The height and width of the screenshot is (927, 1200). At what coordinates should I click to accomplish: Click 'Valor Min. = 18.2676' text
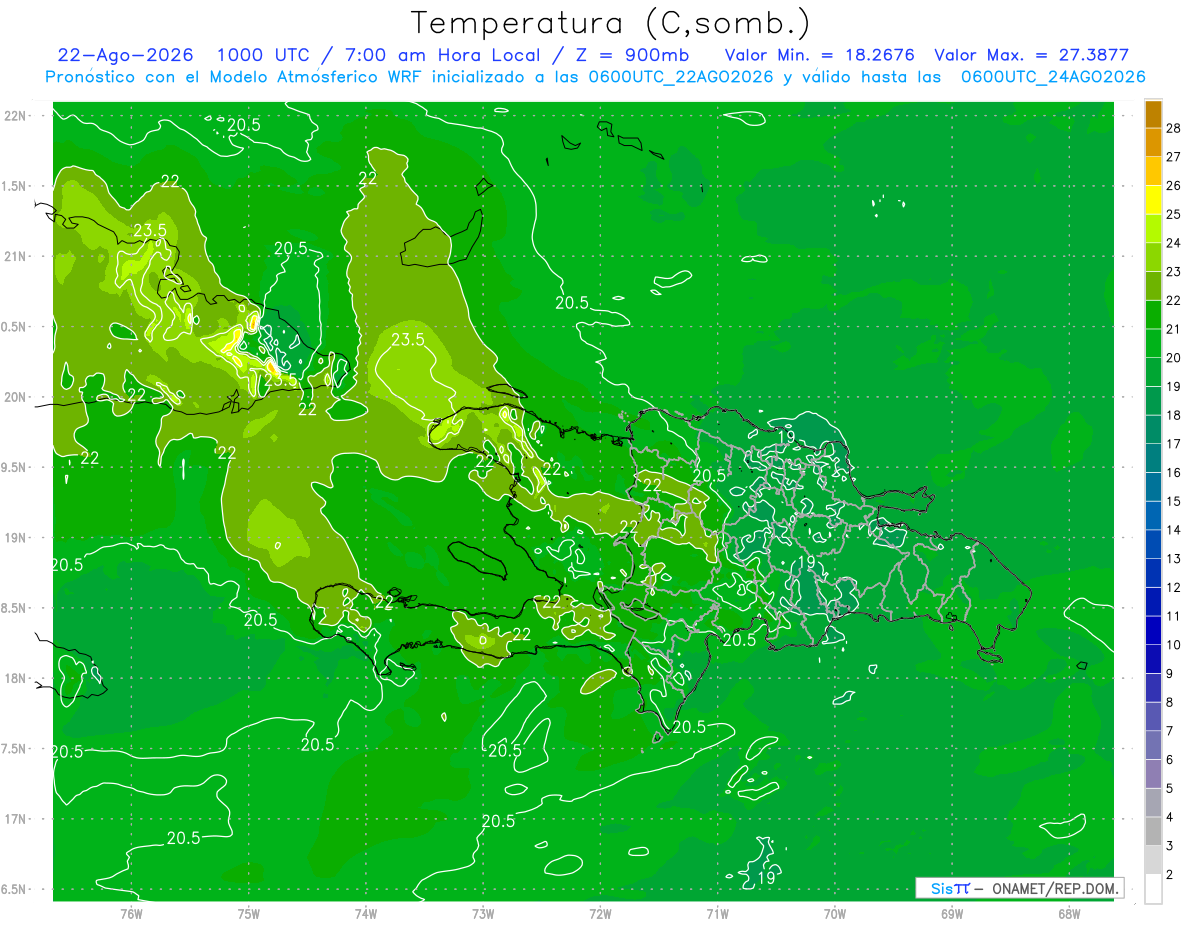click(x=819, y=56)
